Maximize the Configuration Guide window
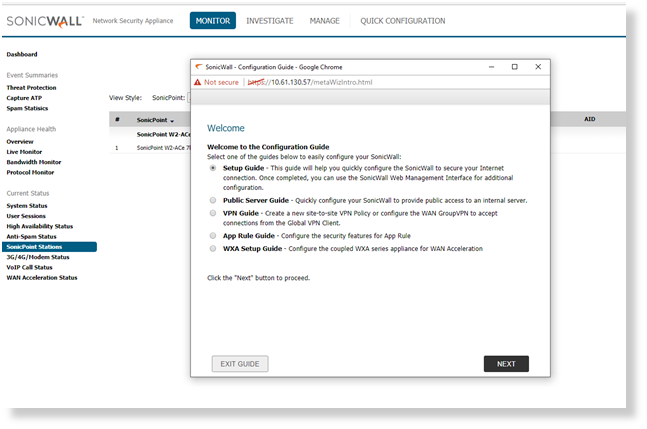 click(x=515, y=67)
